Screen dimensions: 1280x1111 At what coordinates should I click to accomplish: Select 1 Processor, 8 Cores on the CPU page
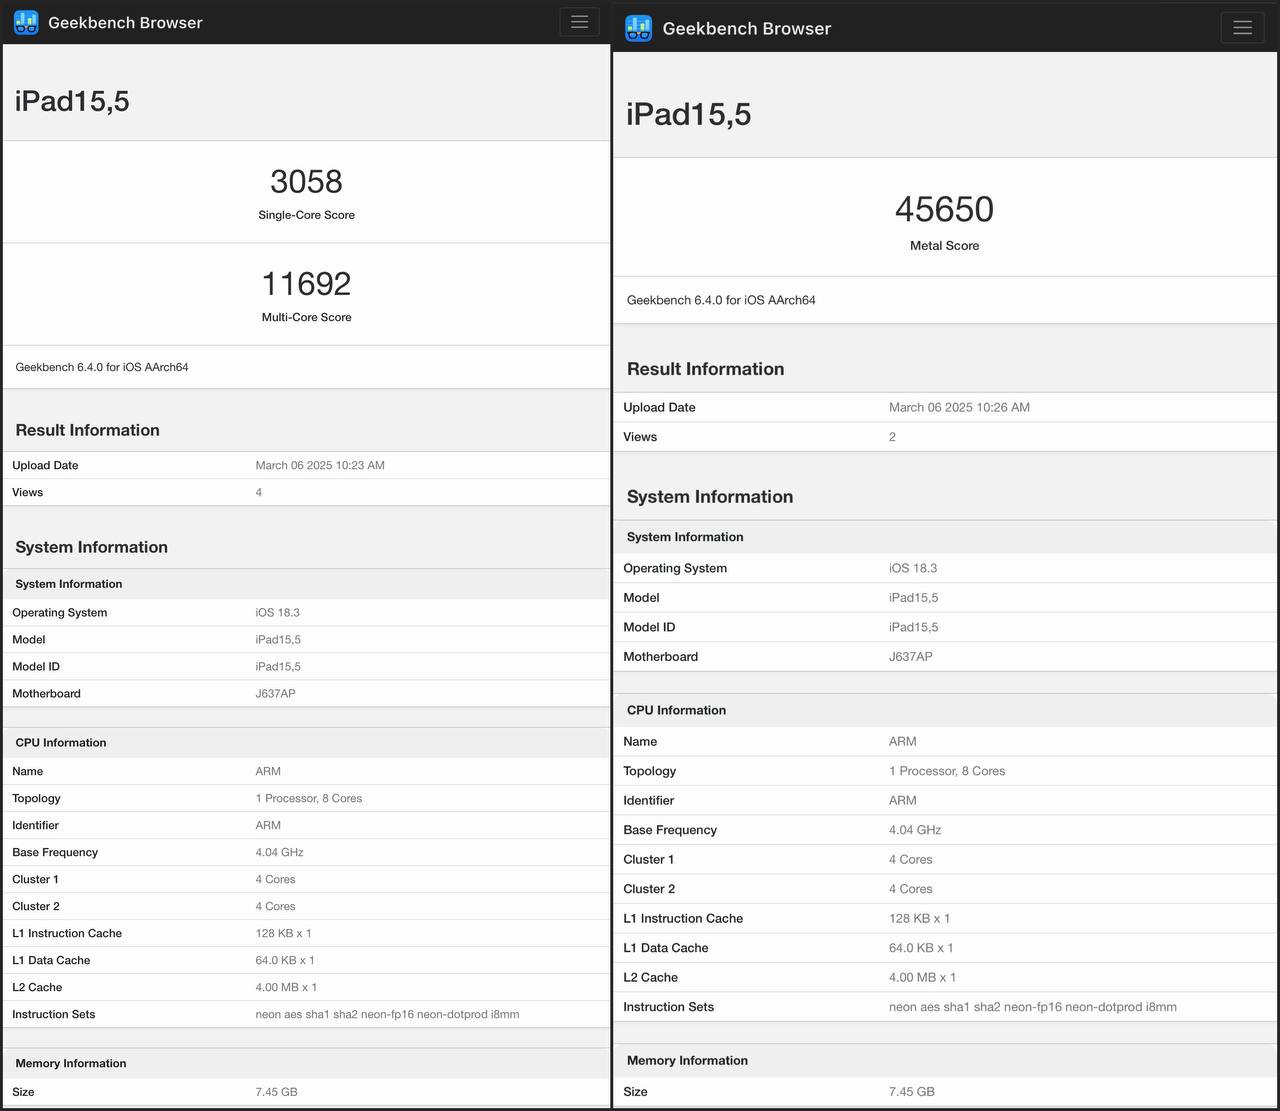pyautogui.click(x=309, y=798)
